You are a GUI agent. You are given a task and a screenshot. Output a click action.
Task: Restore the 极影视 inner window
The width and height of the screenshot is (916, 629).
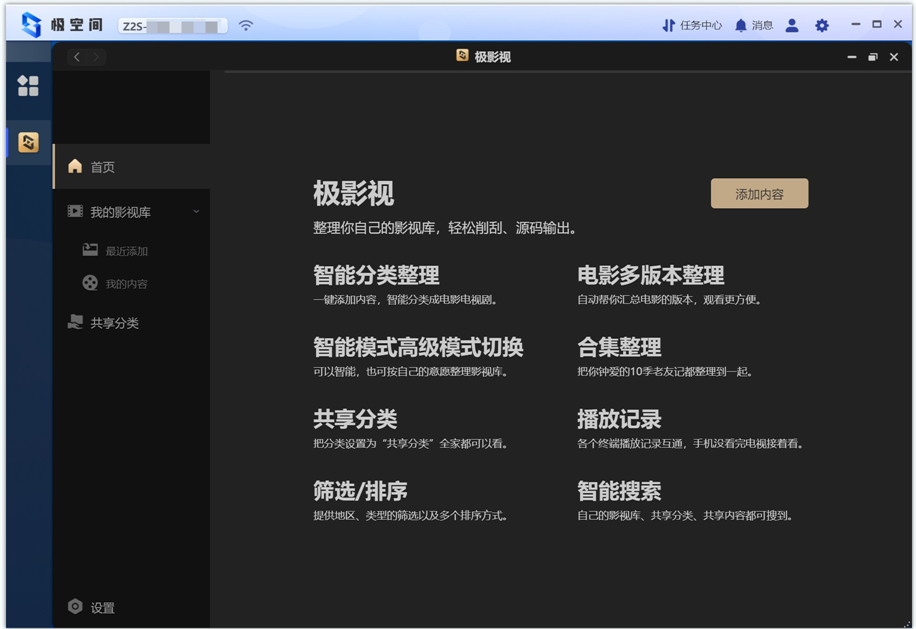pos(873,57)
